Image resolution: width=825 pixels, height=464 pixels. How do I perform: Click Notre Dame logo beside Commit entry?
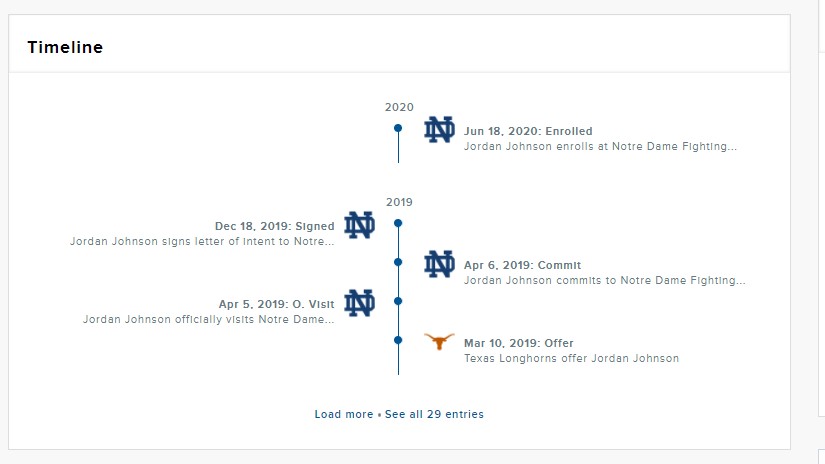[x=439, y=264]
